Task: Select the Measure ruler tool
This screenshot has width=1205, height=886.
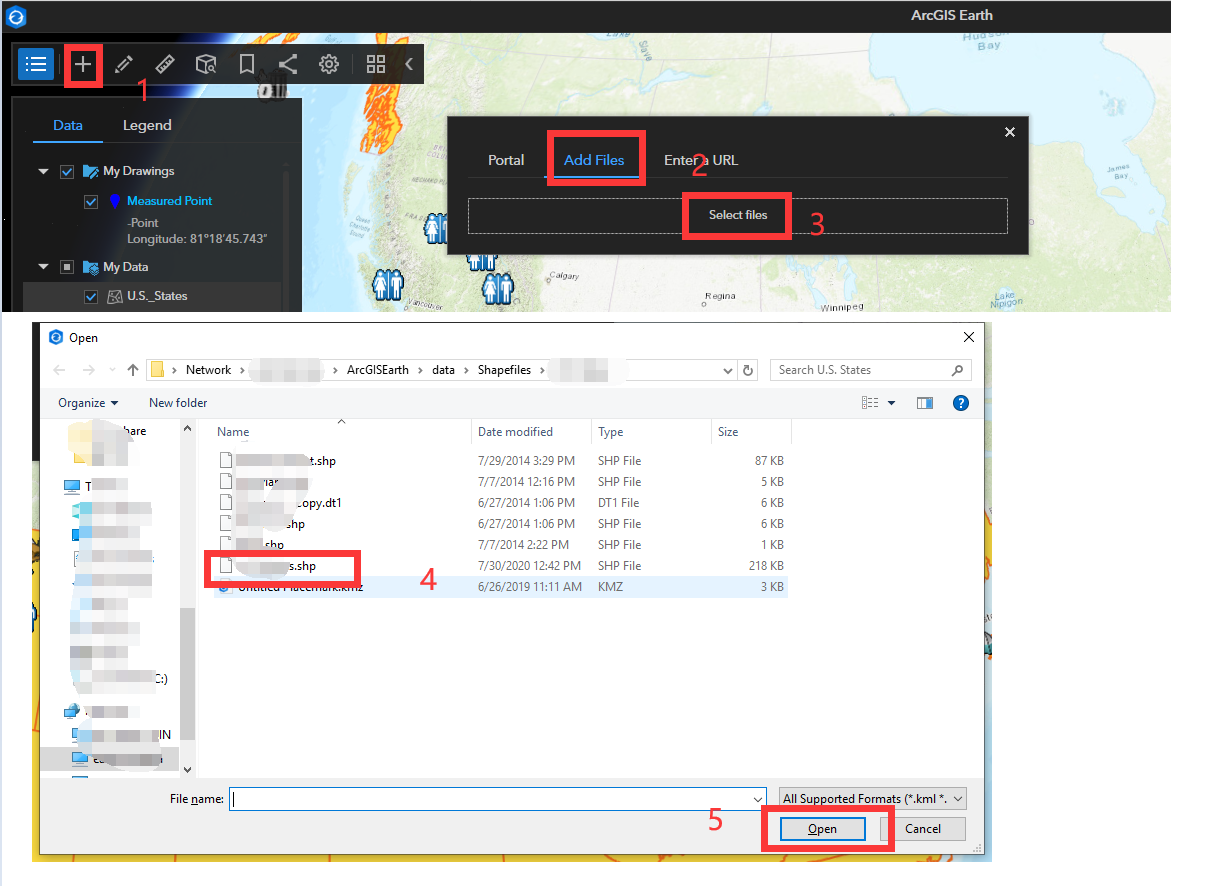Action: (x=165, y=65)
